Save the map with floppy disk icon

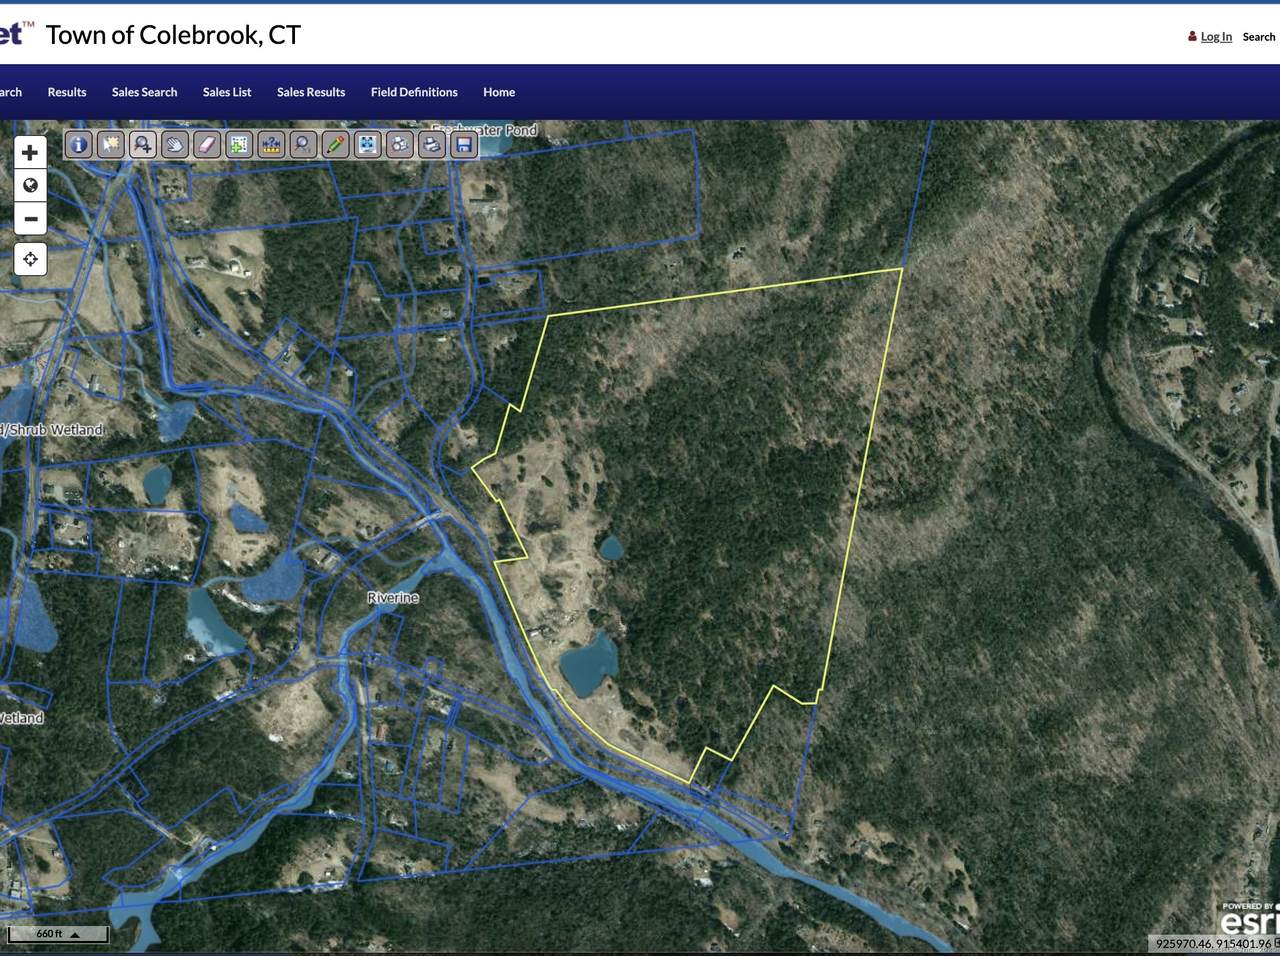[463, 145]
